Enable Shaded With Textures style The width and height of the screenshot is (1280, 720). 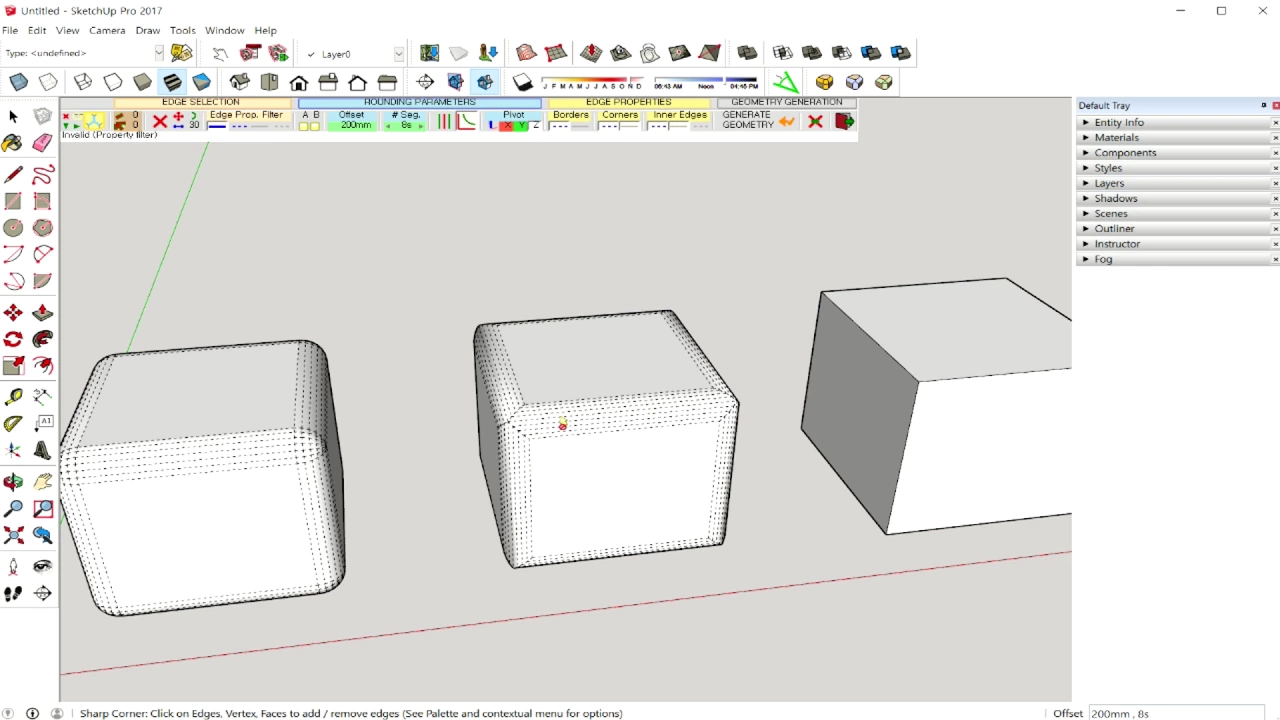coord(172,82)
